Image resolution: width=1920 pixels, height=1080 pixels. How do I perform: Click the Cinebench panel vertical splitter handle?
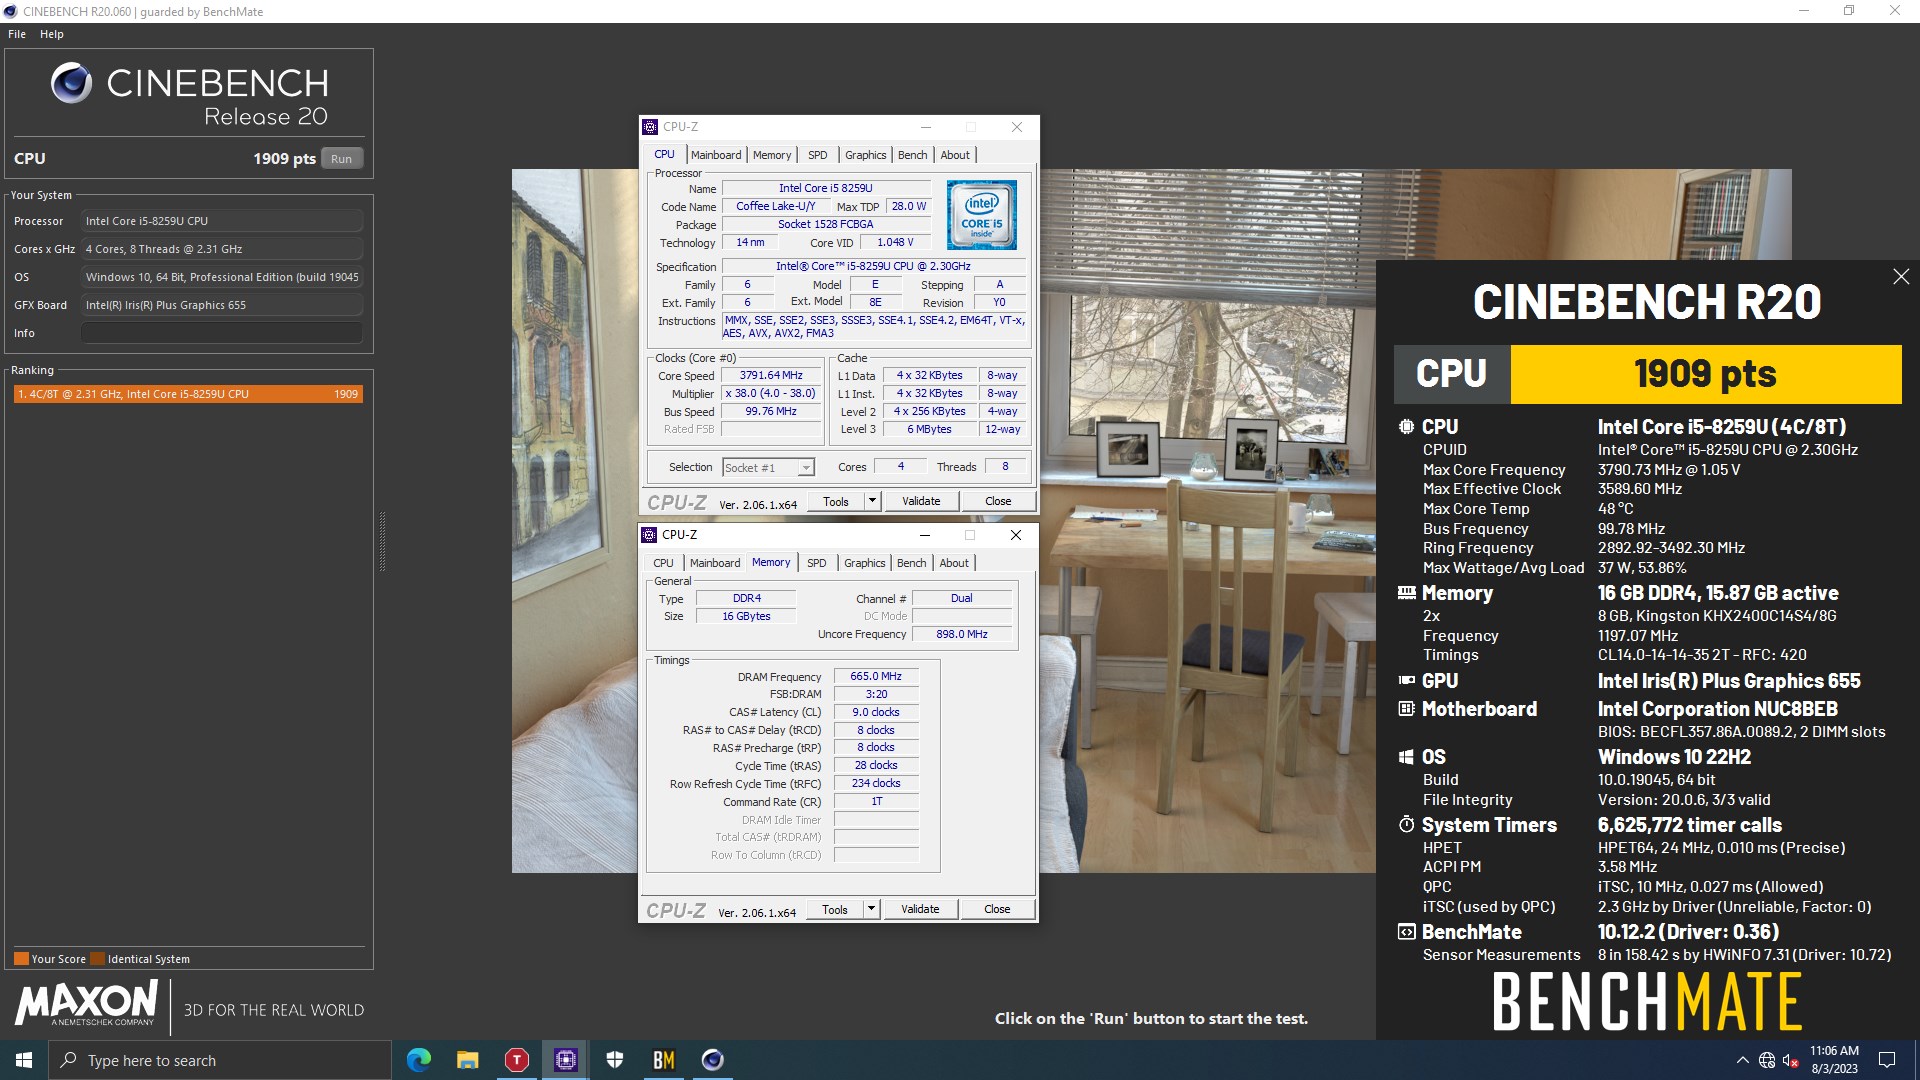click(x=382, y=541)
